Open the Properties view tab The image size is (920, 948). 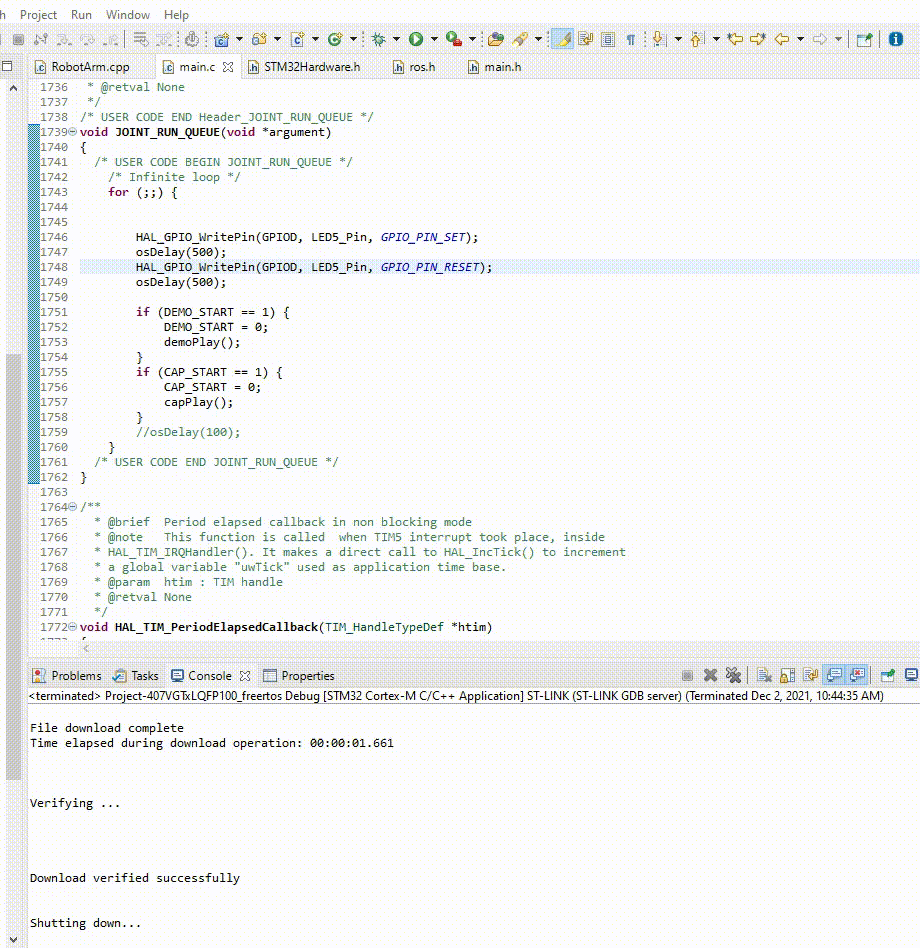point(299,676)
